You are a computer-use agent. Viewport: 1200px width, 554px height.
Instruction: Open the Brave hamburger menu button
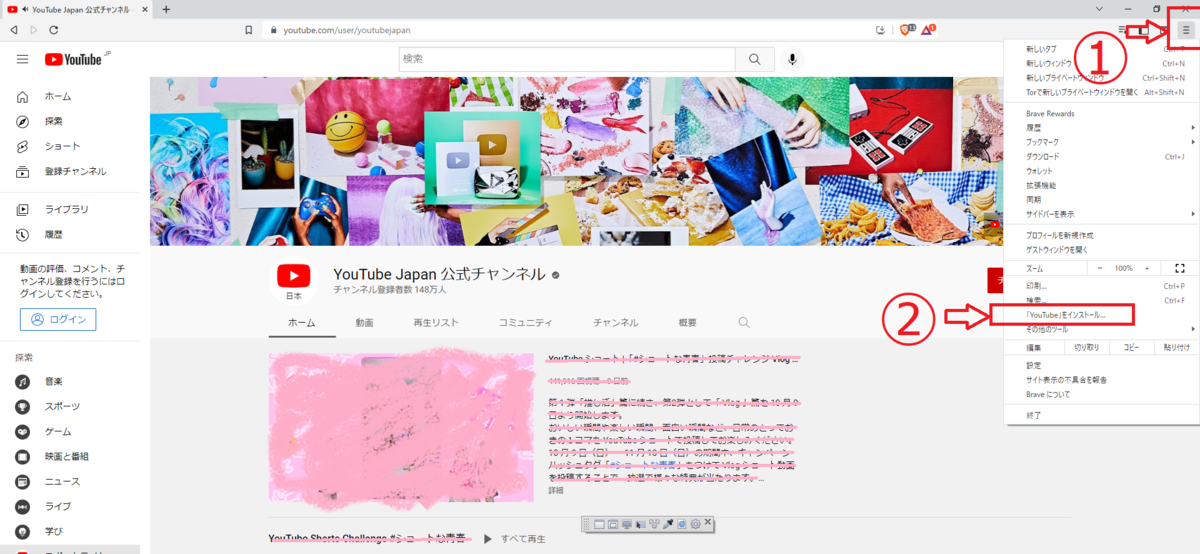pyautogui.click(x=1187, y=30)
